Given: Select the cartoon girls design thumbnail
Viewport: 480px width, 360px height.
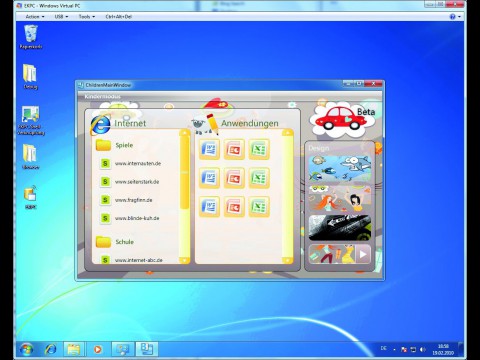Looking at the screenshot, I should (340, 198).
